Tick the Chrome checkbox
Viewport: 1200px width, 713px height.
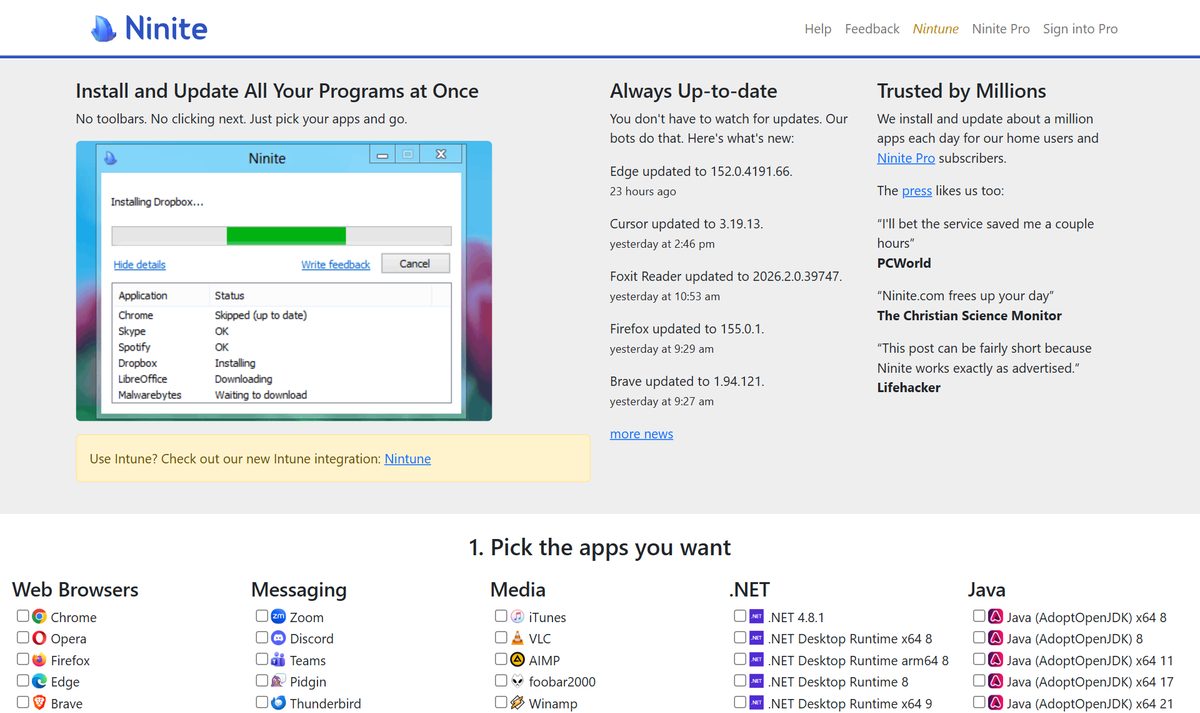point(22,616)
